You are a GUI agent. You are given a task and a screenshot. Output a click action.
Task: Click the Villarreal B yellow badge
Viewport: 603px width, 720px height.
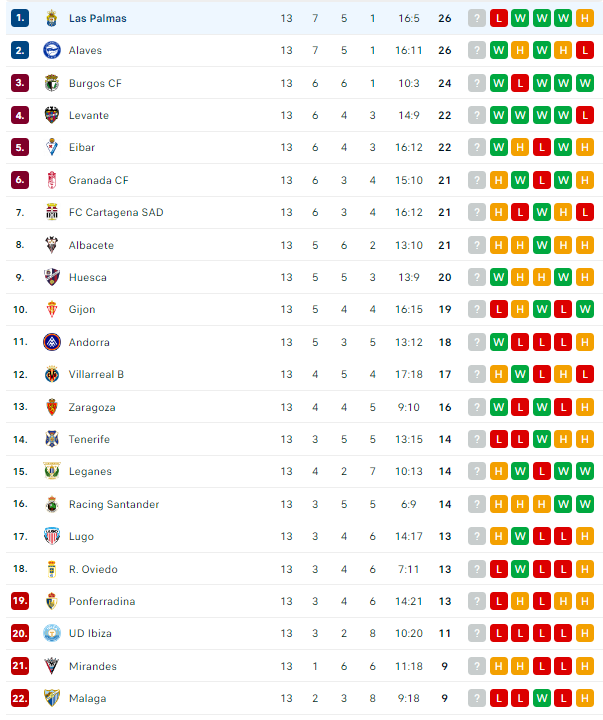[x=52, y=375]
